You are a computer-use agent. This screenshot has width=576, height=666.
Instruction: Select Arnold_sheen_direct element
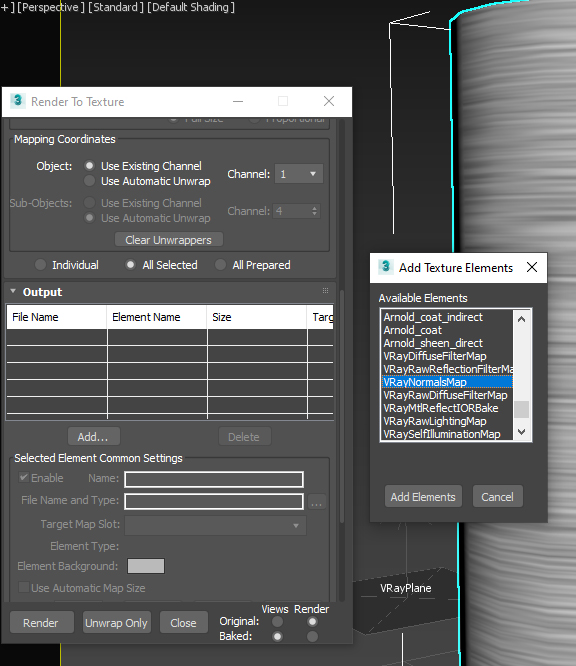(x=447, y=343)
